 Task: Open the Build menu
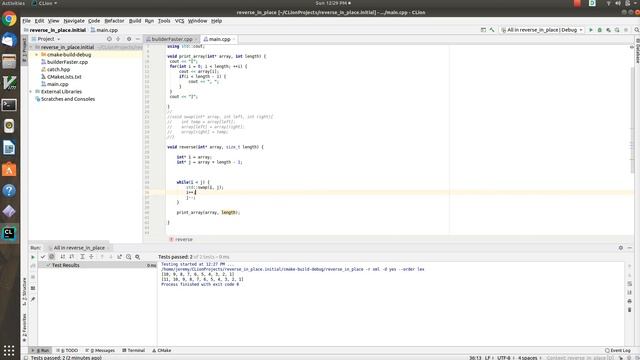(135, 21)
